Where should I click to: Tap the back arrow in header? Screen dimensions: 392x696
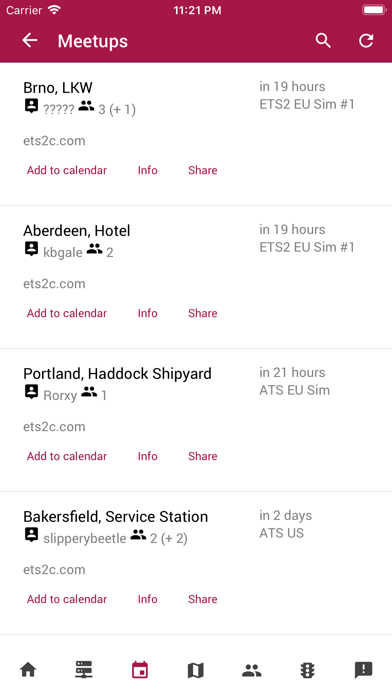30,40
